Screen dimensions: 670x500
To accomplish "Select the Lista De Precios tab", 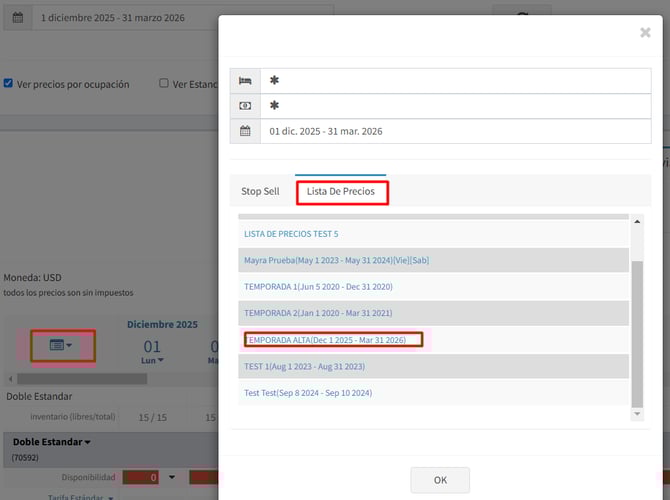I will [x=341, y=191].
